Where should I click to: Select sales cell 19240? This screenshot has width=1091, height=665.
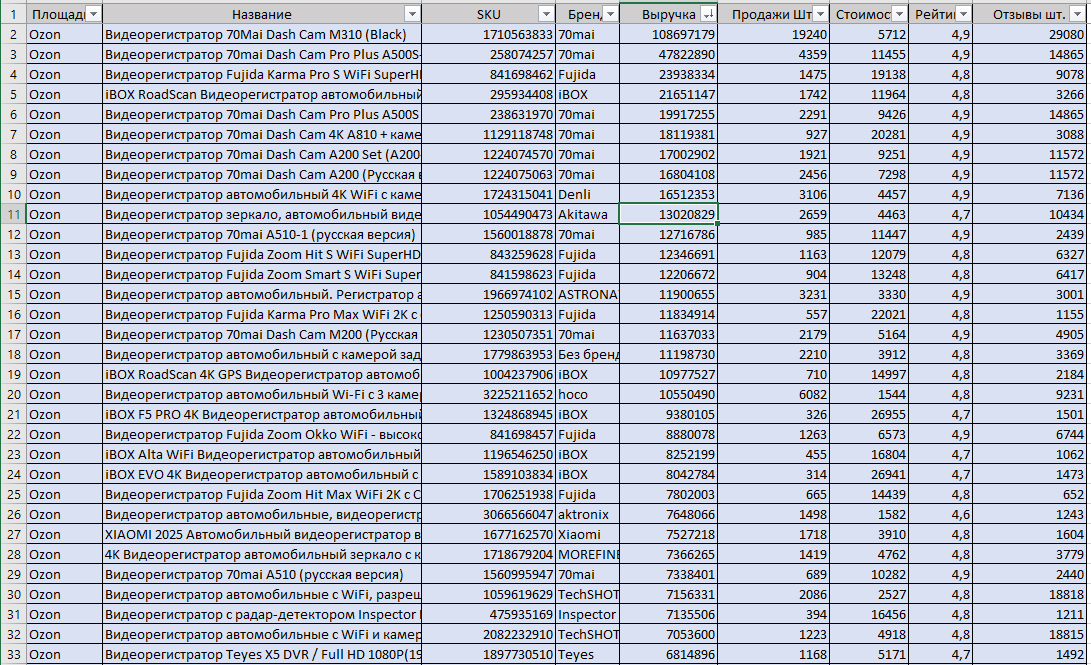coord(773,34)
